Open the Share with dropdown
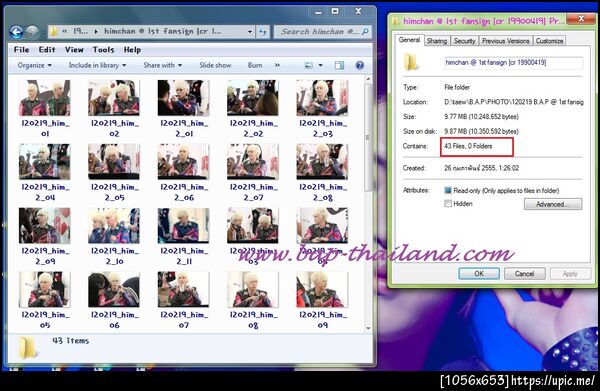This screenshot has width=600, height=391. (x=163, y=65)
